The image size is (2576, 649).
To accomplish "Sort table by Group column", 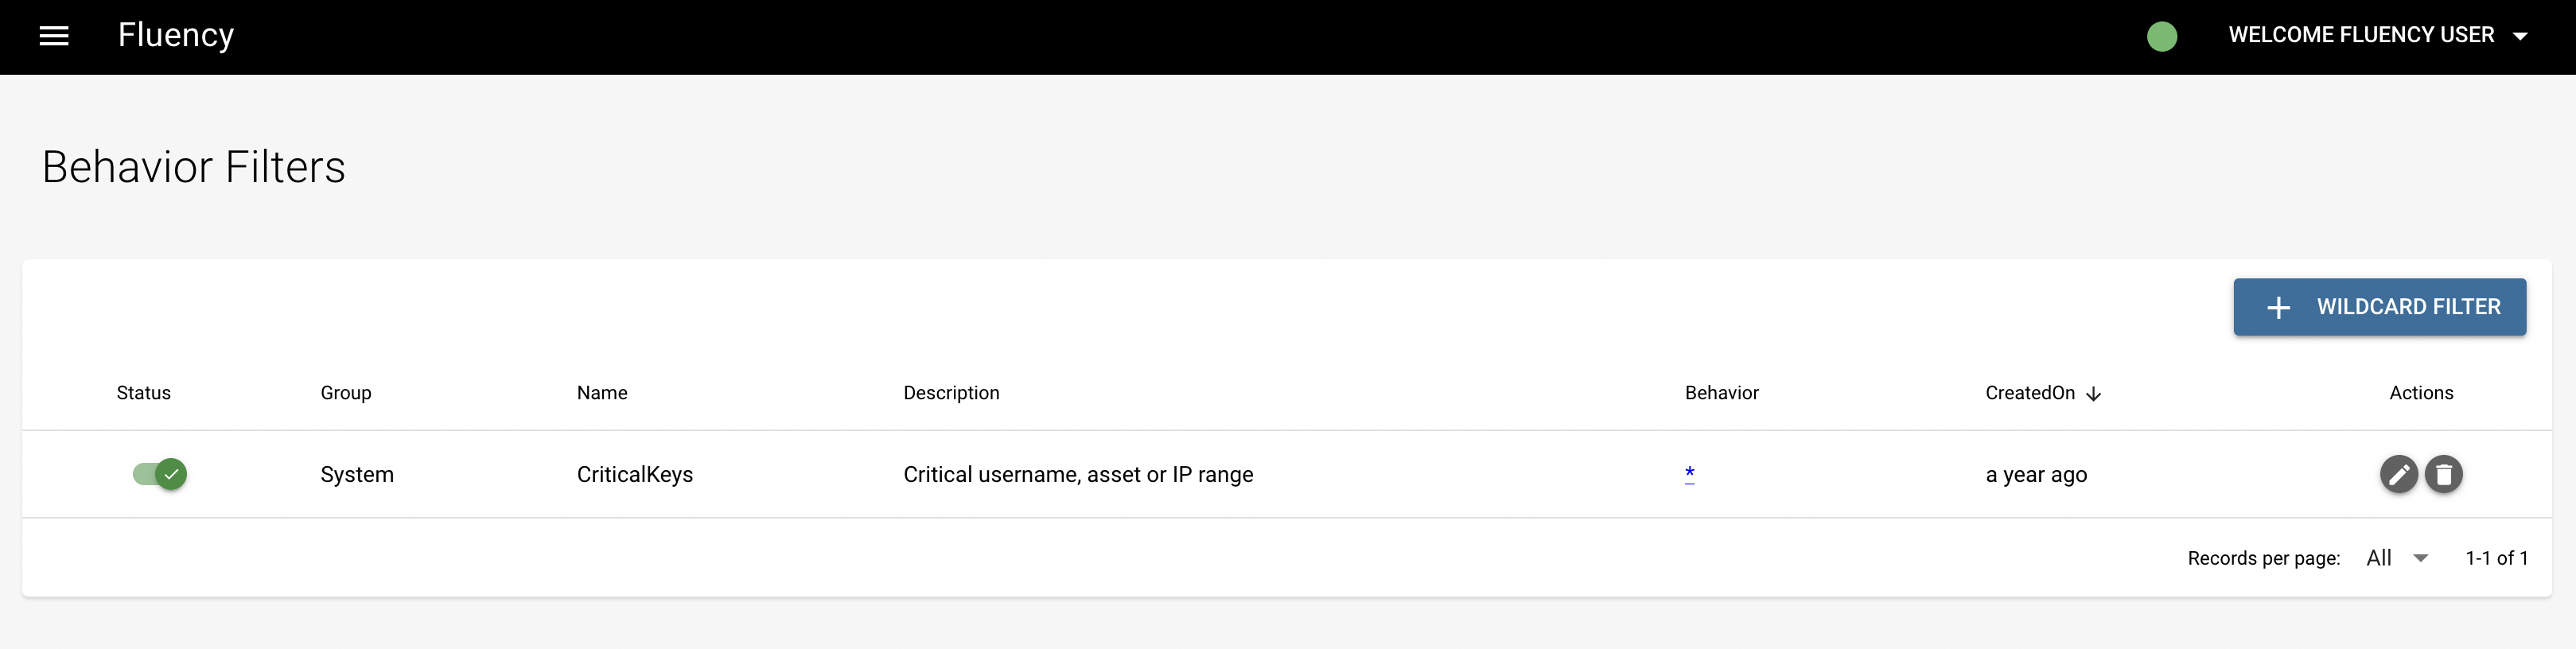I will (x=346, y=393).
